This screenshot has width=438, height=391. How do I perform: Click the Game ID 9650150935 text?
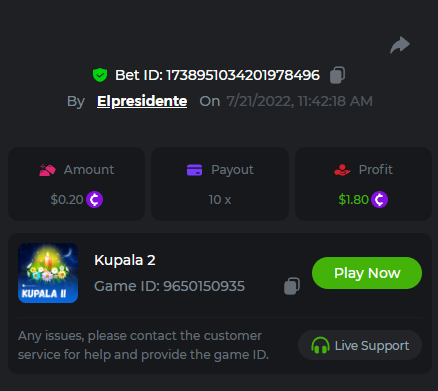pos(169,286)
